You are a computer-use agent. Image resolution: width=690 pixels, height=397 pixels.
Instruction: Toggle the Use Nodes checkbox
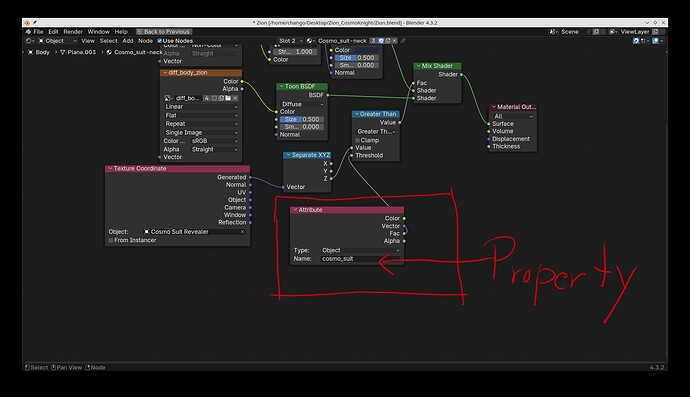(x=159, y=40)
